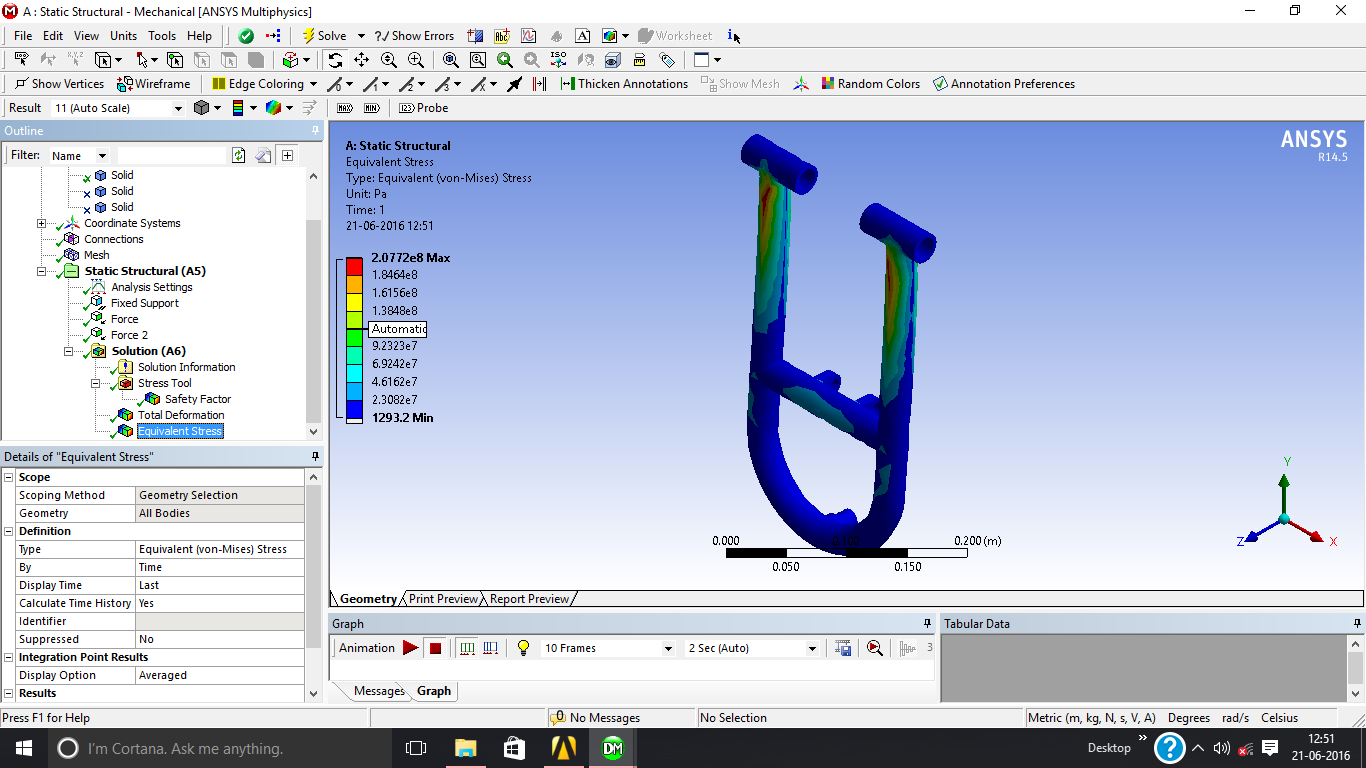
Task: Click the eraser clear-filter icon in Outline
Action: click(263, 155)
